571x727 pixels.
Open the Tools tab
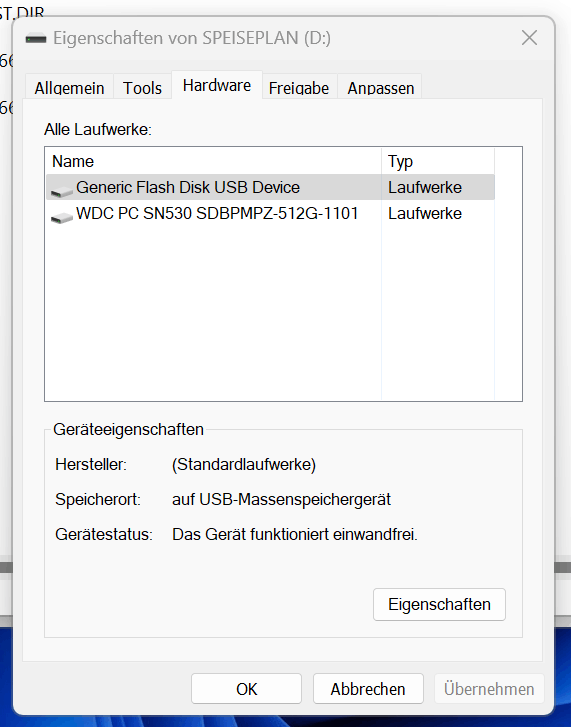[142, 87]
